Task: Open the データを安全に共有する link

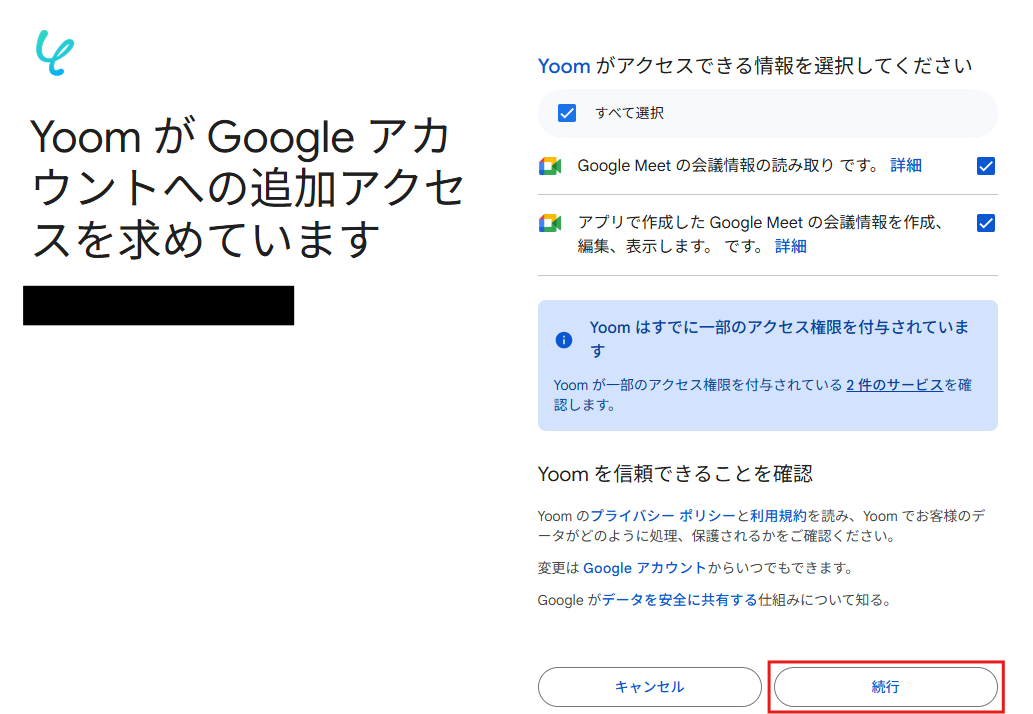Action: pyautogui.click(x=679, y=600)
